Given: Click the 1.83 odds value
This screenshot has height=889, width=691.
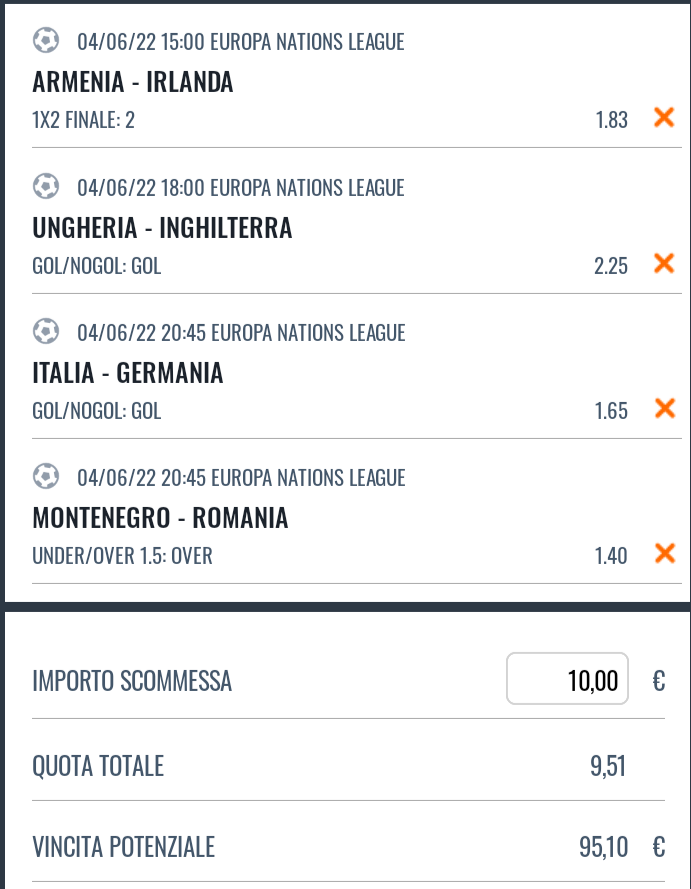Looking at the screenshot, I should pos(611,120).
